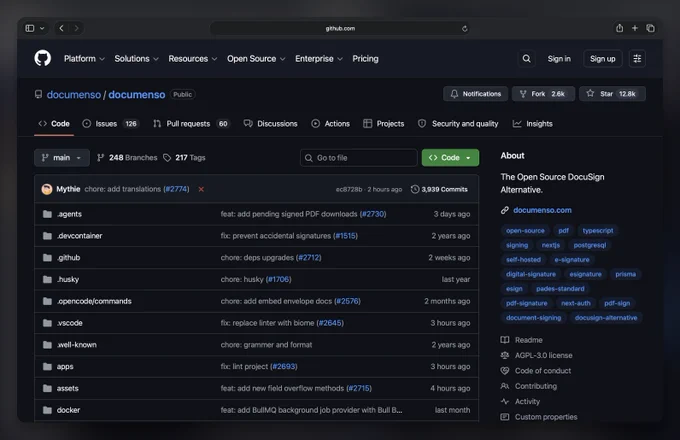Click the folder icon beside apps
Image resolution: width=680 pixels, height=440 pixels.
(x=47, y=367)
